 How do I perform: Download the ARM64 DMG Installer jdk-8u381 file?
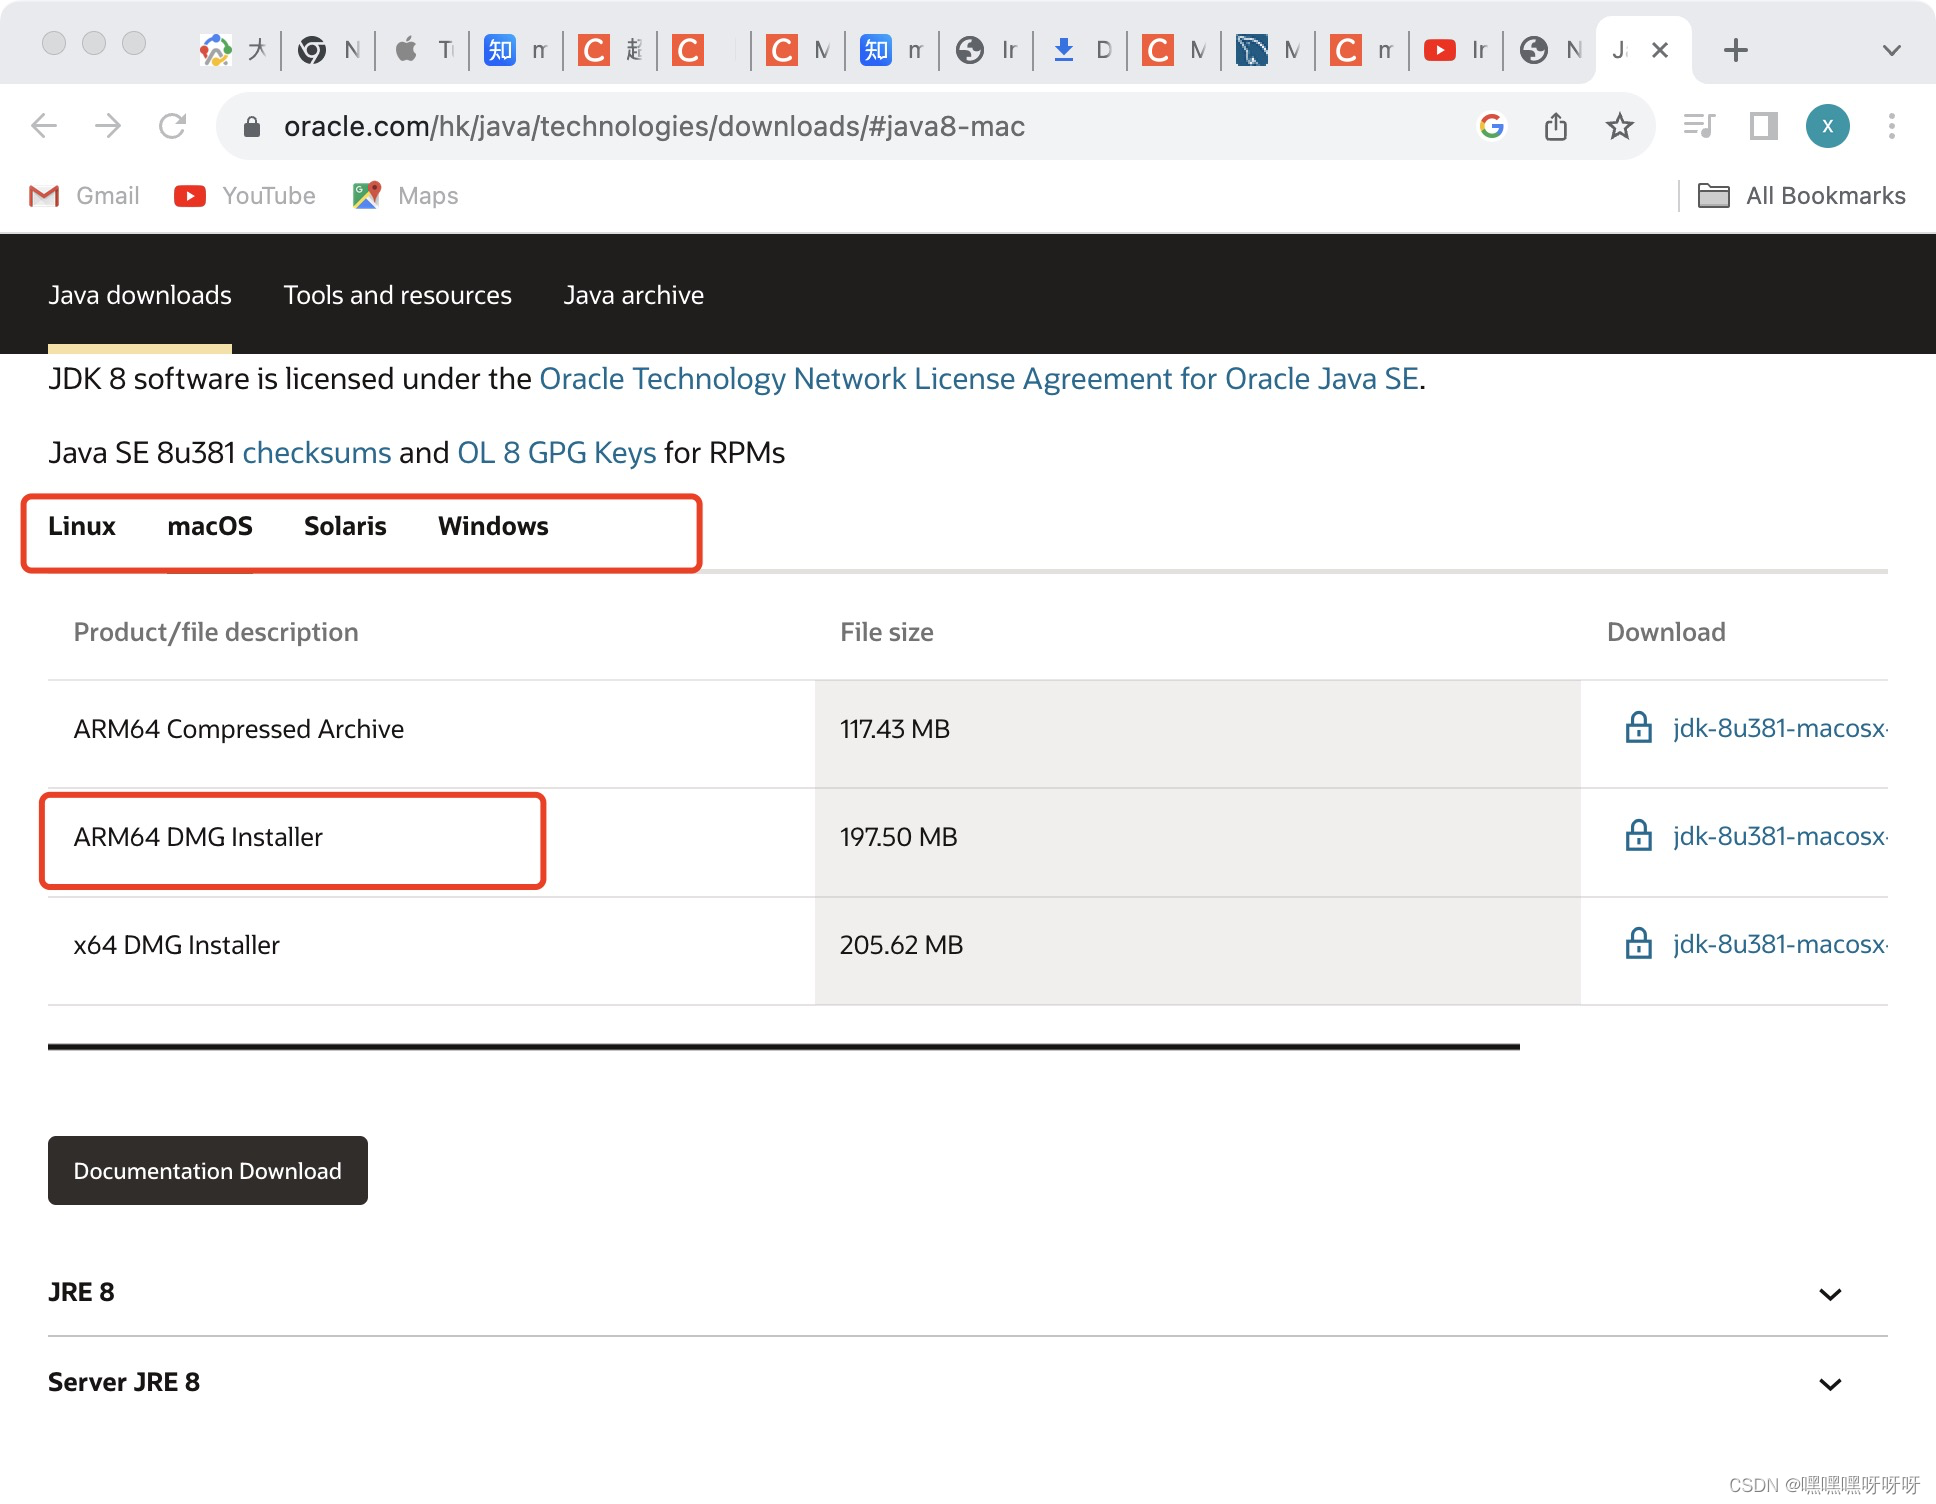1780,836
